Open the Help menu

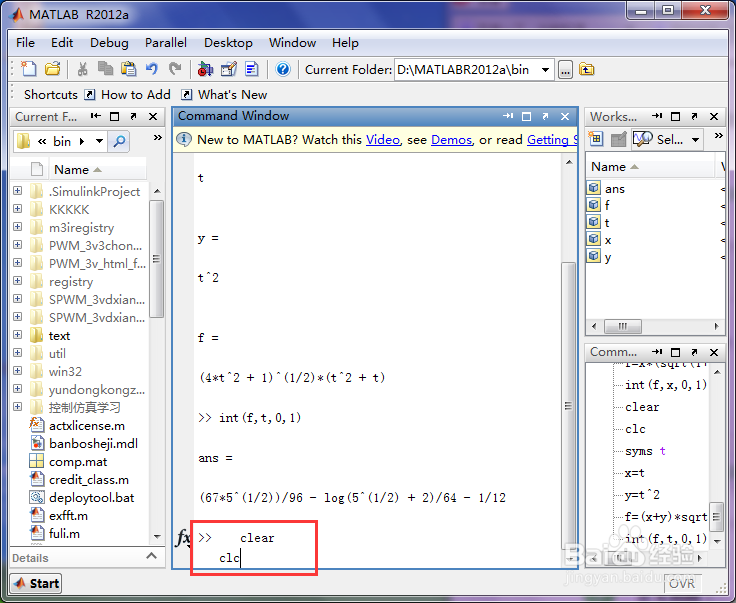coord(345,43)
